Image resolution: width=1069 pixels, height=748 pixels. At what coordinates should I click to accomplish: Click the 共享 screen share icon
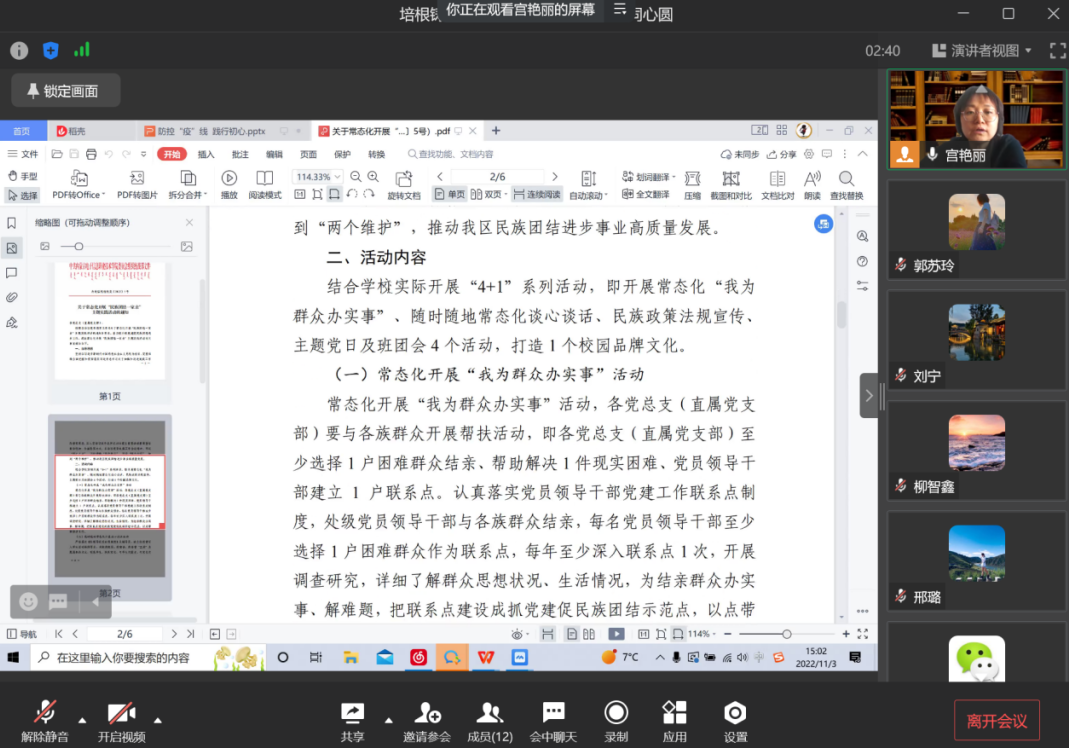tap(352, 713)
